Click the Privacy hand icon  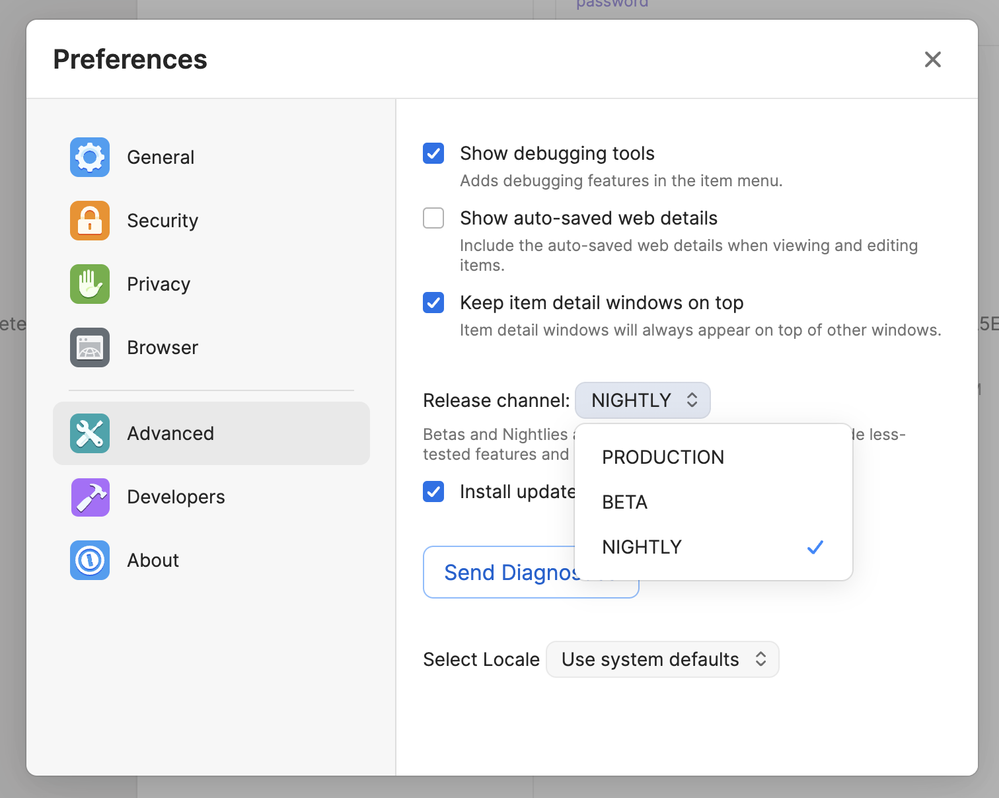point(90,284)
